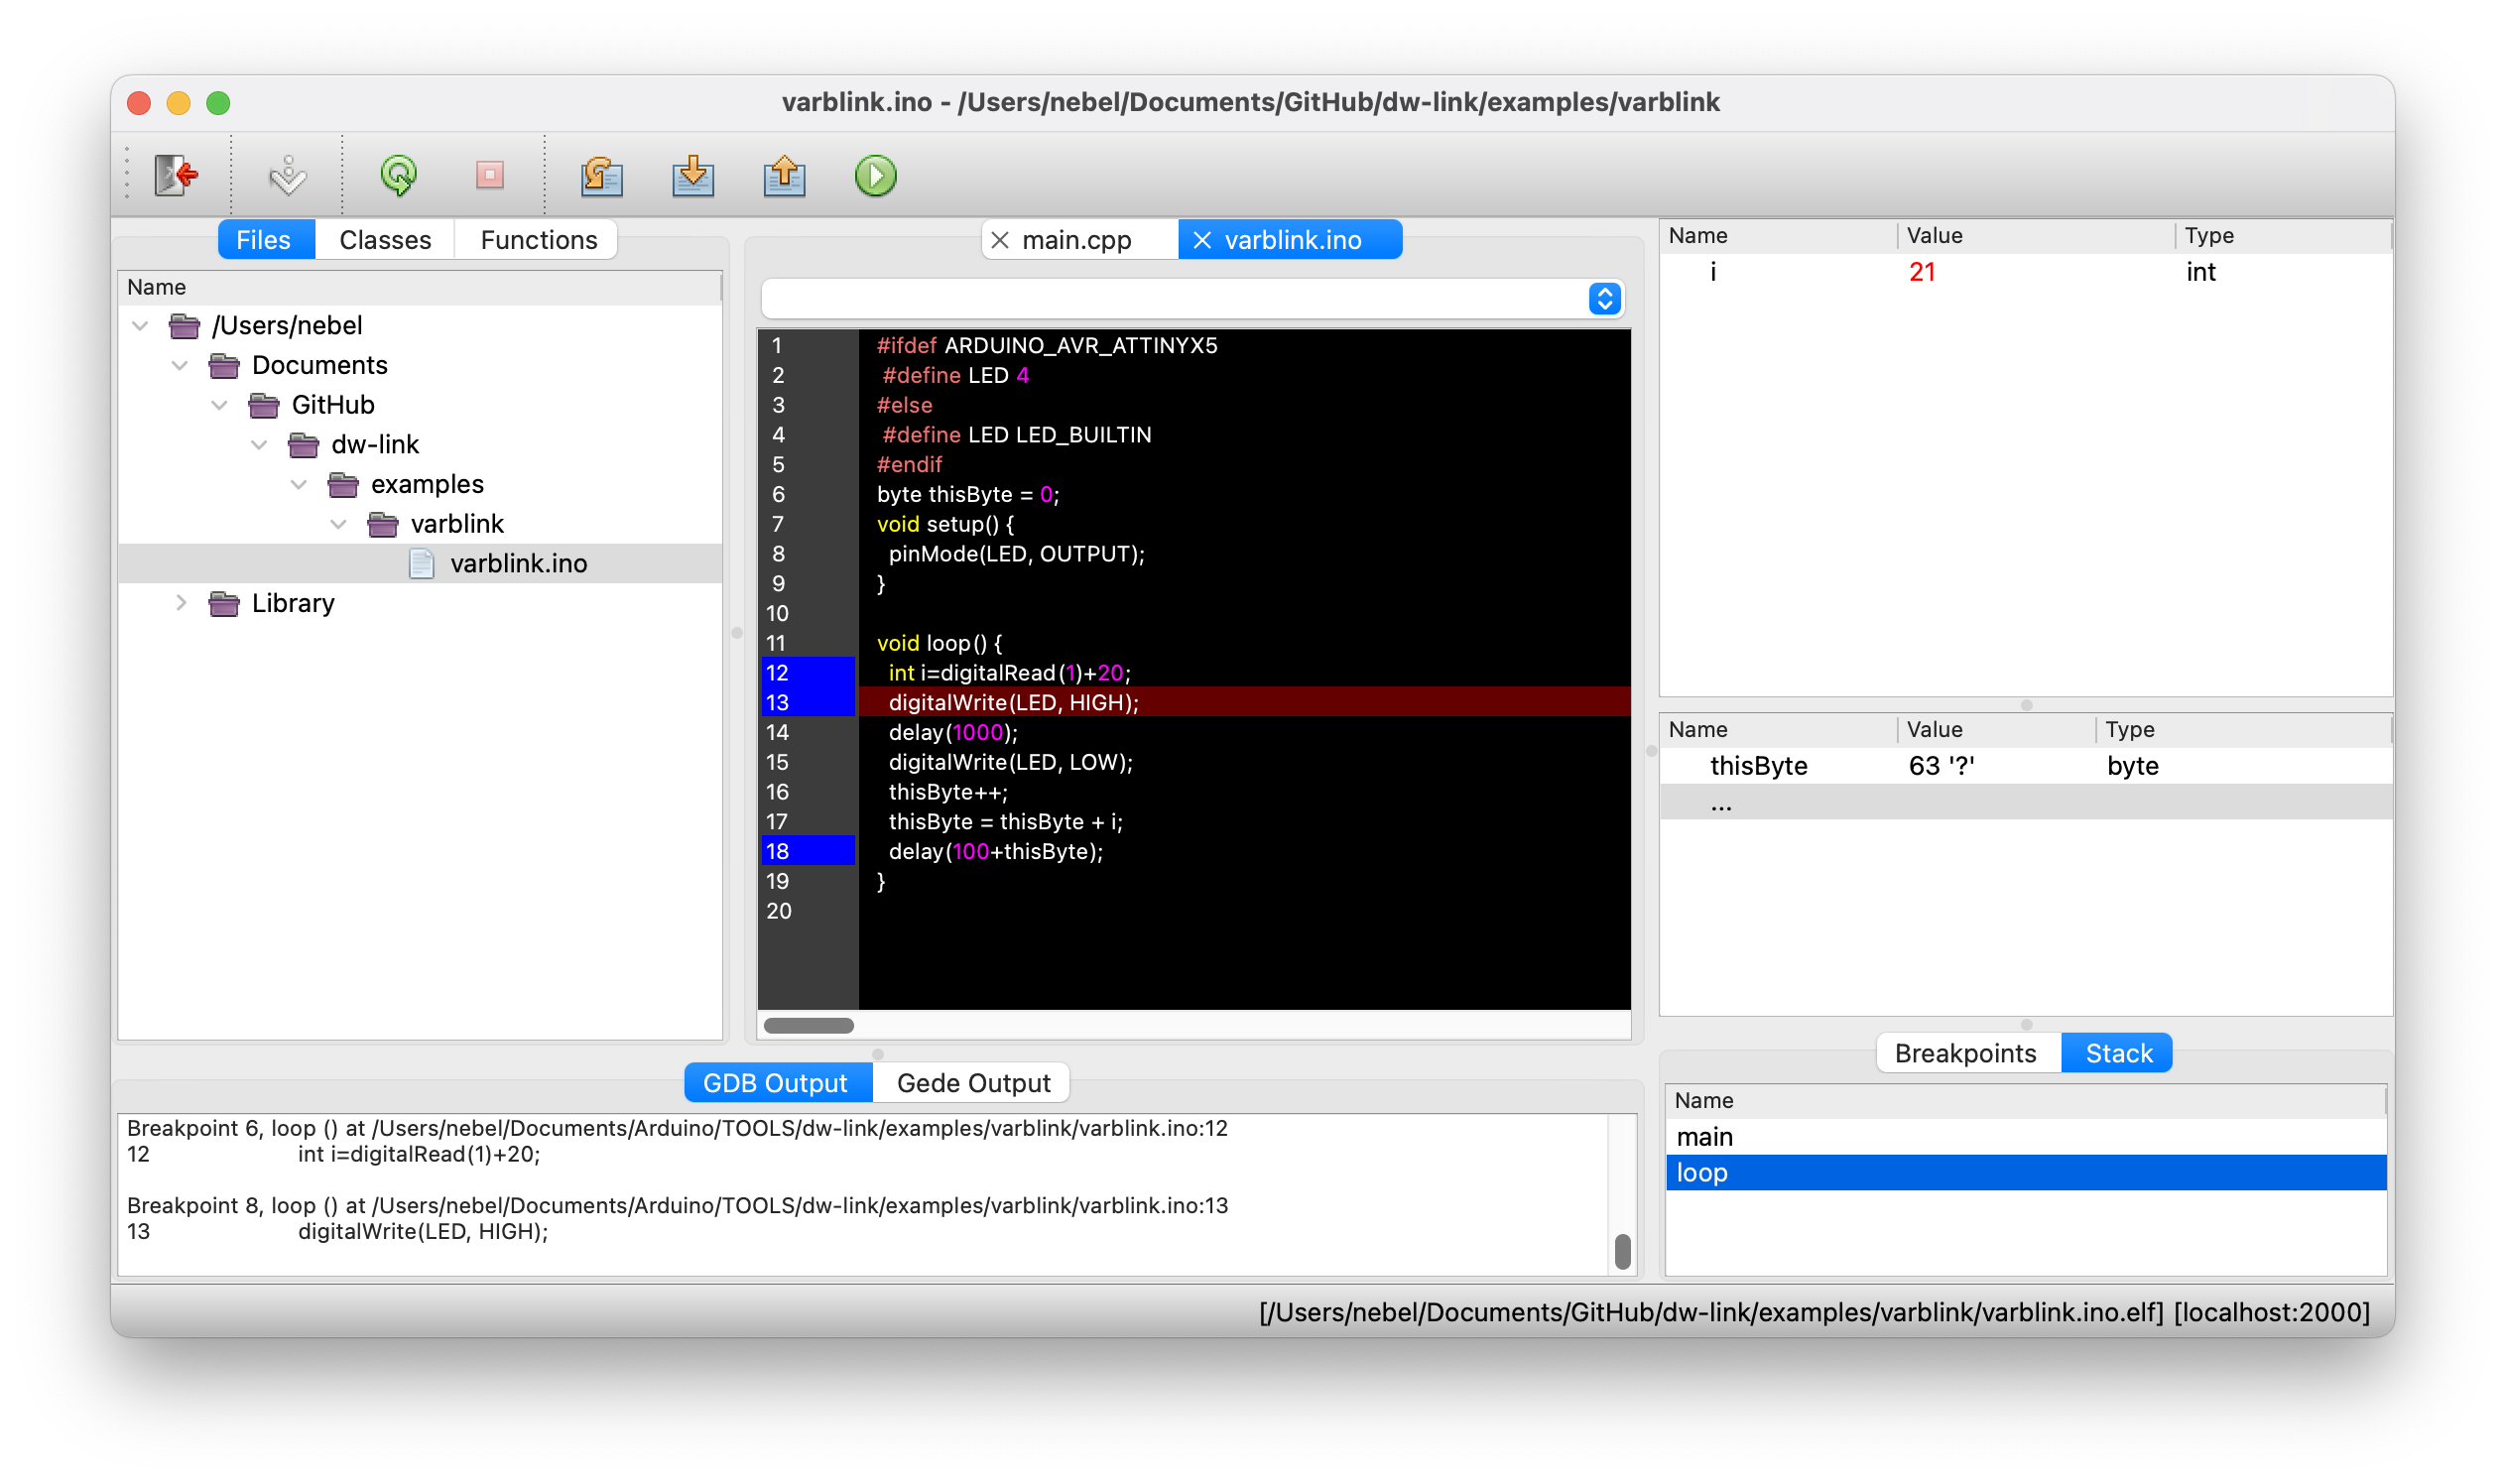This screenshot has width=2506, height=1484.
Task: Close the main.cpp tab with its X
Action: point(999,241)
